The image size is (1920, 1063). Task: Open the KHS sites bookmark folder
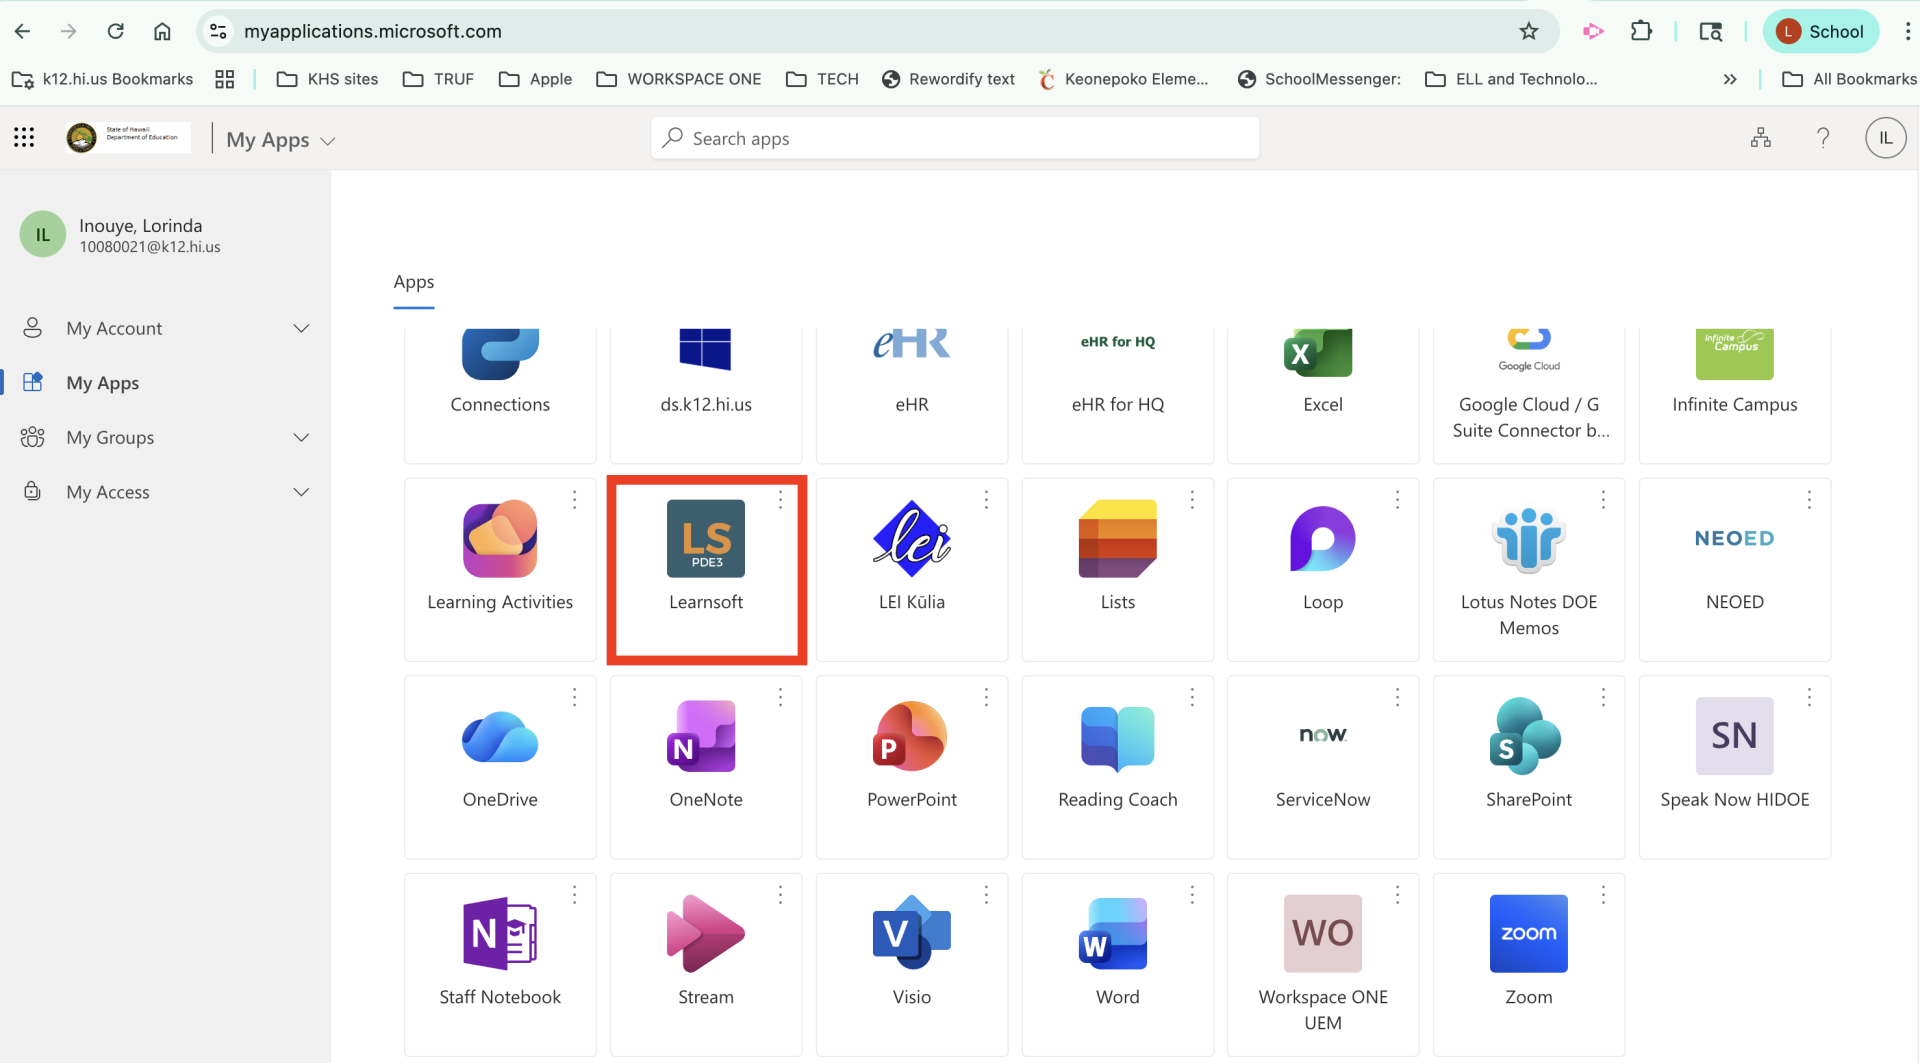coord(328,79)
